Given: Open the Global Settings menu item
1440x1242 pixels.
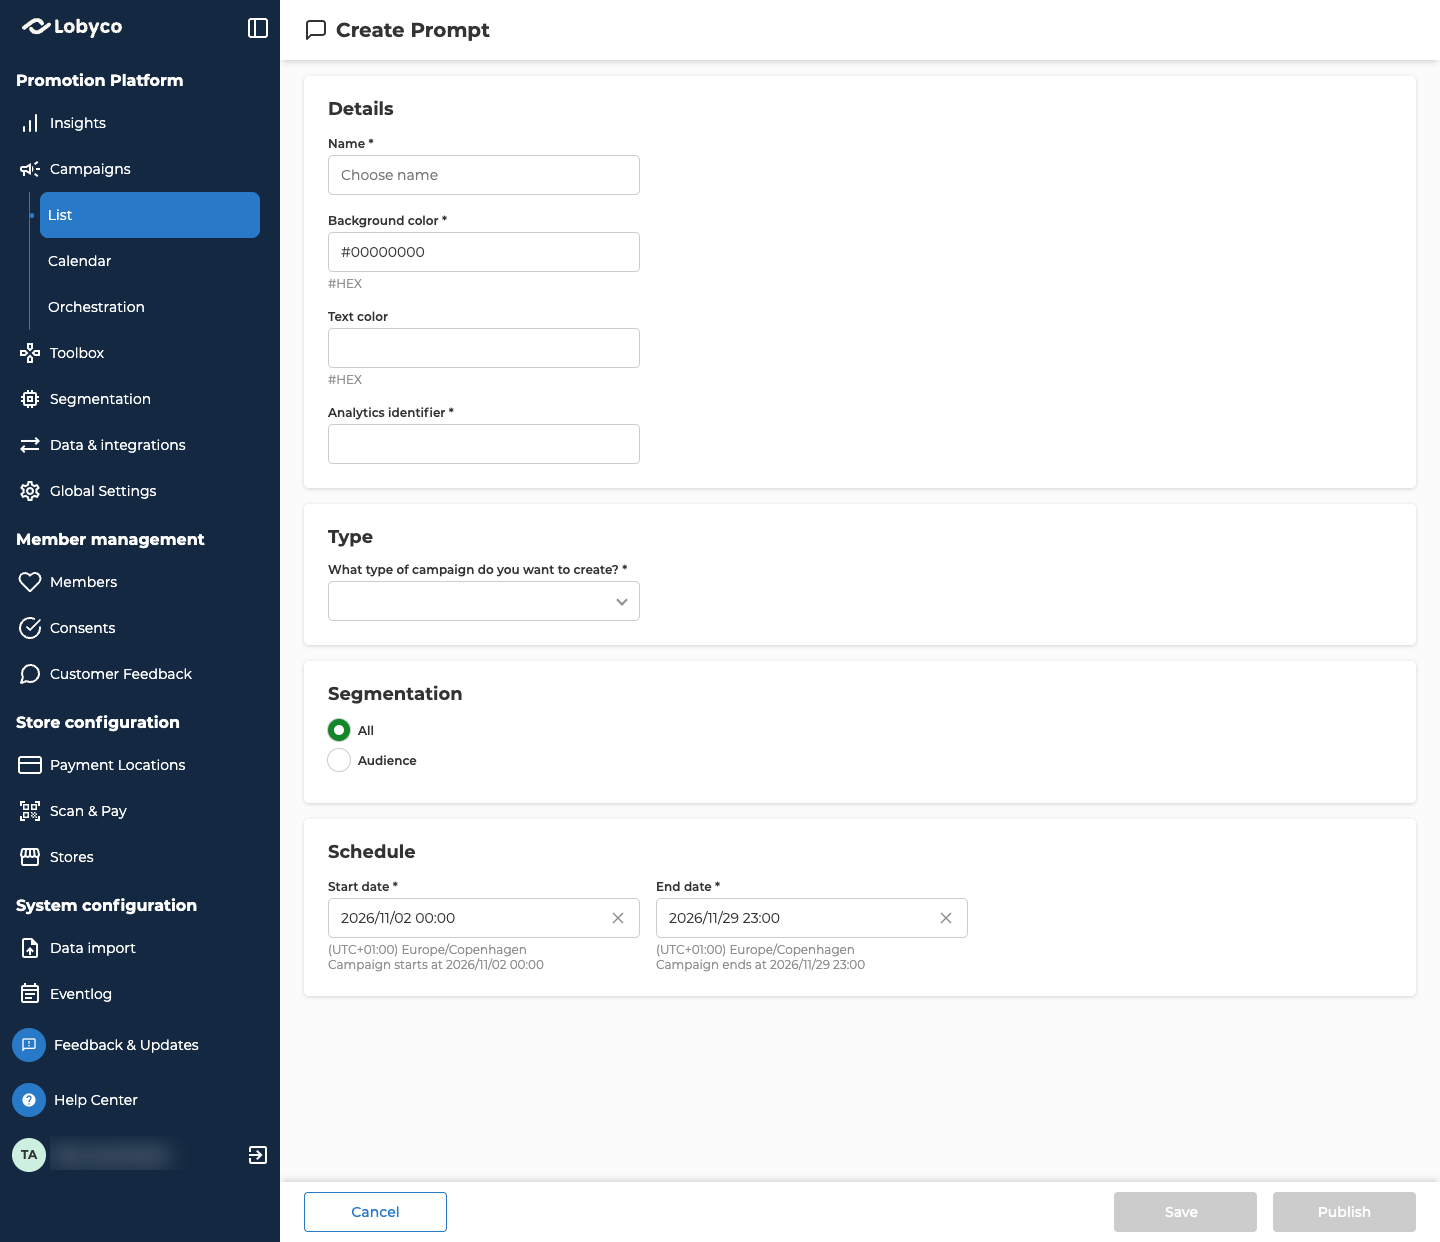Looking at the screenshot, I should 140,491.
